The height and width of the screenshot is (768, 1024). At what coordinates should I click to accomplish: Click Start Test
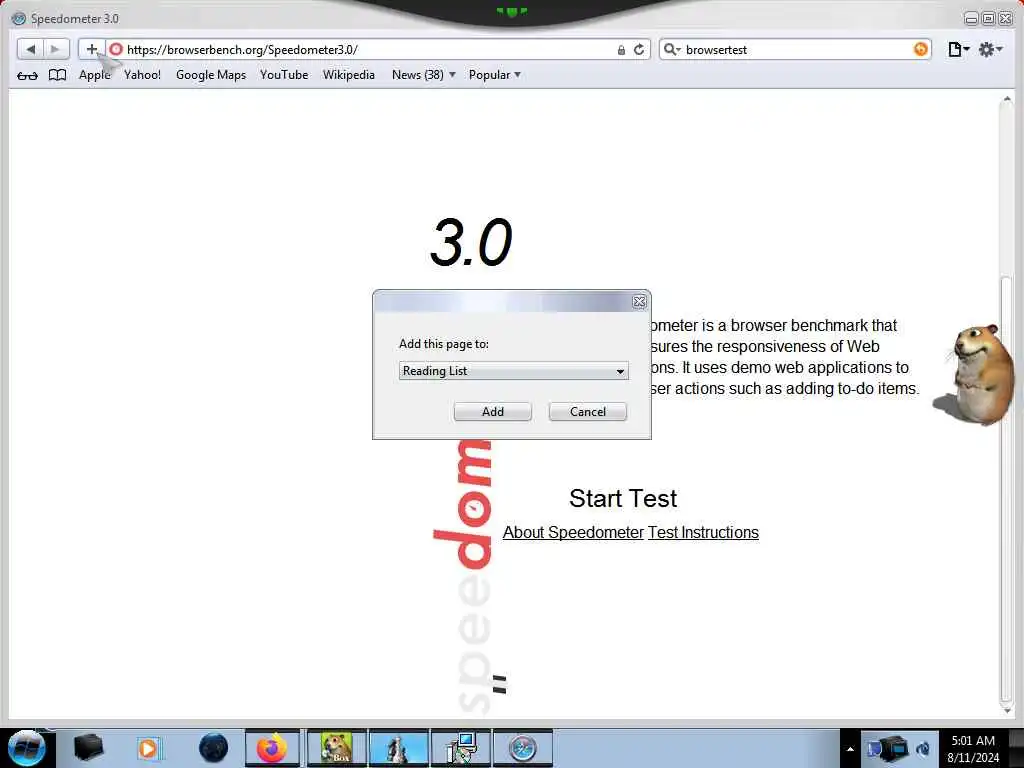point(623,498)
